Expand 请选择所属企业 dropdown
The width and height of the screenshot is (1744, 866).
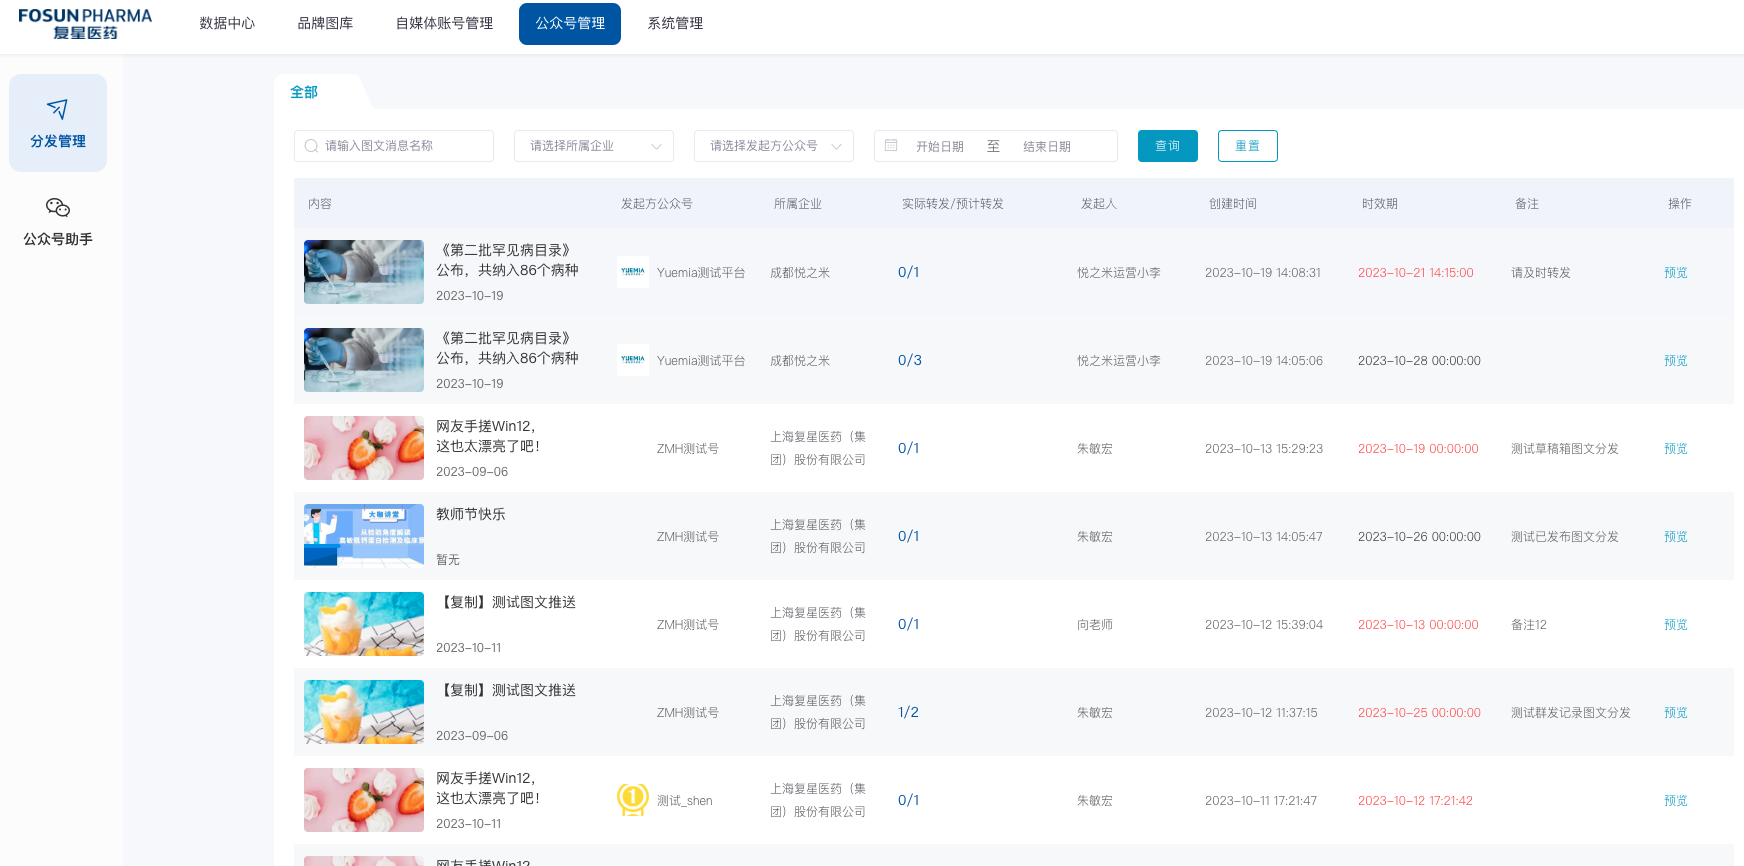[594, 146]
